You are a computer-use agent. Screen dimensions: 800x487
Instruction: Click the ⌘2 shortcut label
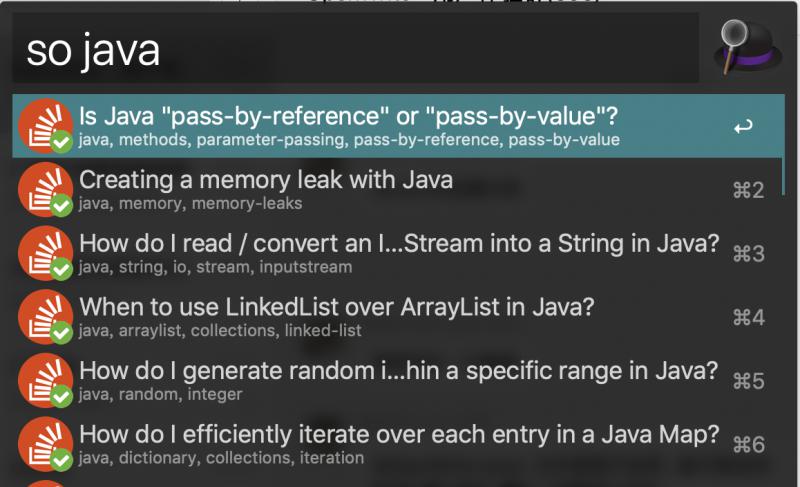(748, 190)
